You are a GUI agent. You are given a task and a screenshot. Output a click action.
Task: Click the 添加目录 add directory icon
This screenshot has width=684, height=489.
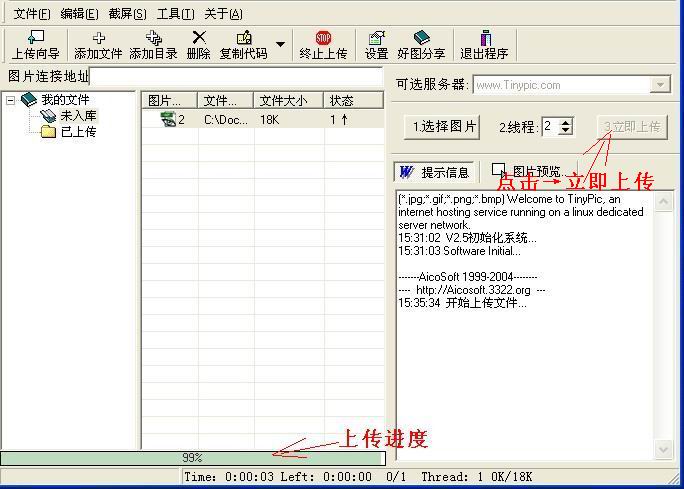pyautogui.click(x=153, y=45)
